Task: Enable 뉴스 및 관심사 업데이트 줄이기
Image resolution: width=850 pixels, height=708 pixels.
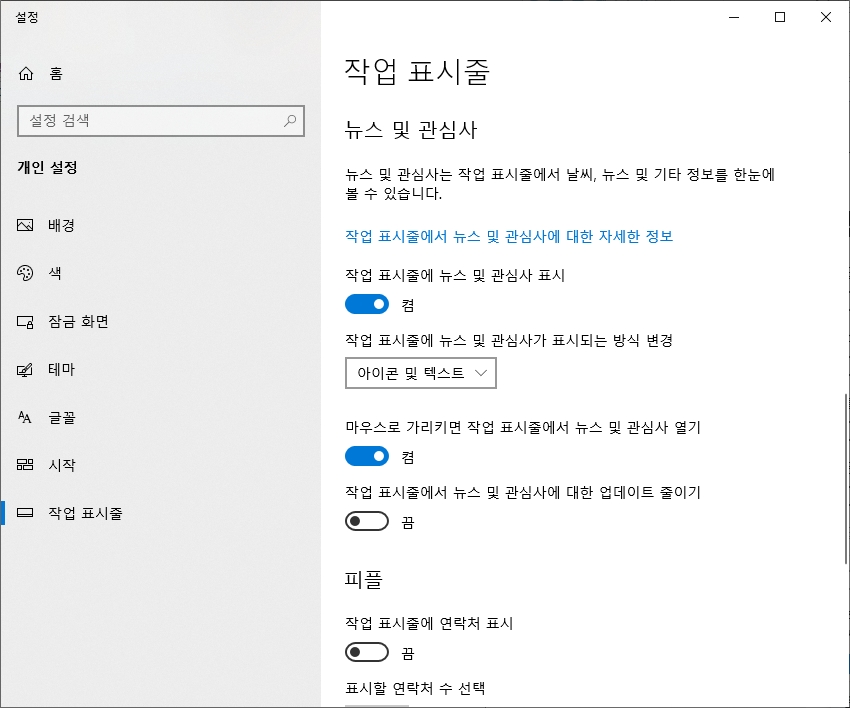Action: click(x=366, y=520)
